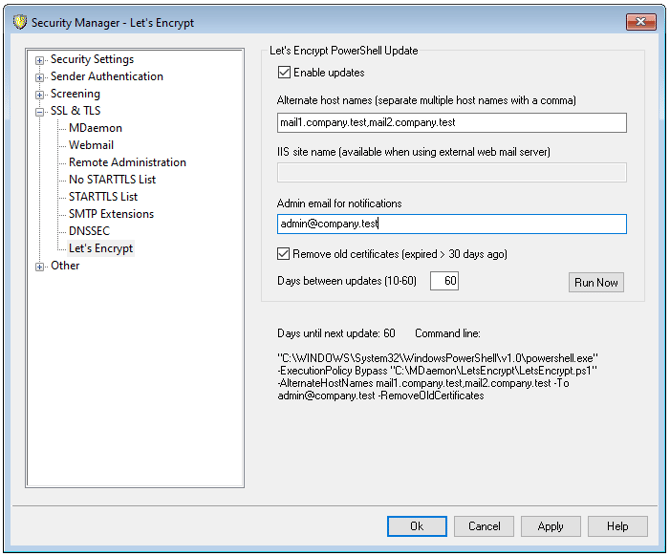This screenshot has height=556, width=670.
Task: Click the Security Manager shield icon
Action: coord(20,22)
